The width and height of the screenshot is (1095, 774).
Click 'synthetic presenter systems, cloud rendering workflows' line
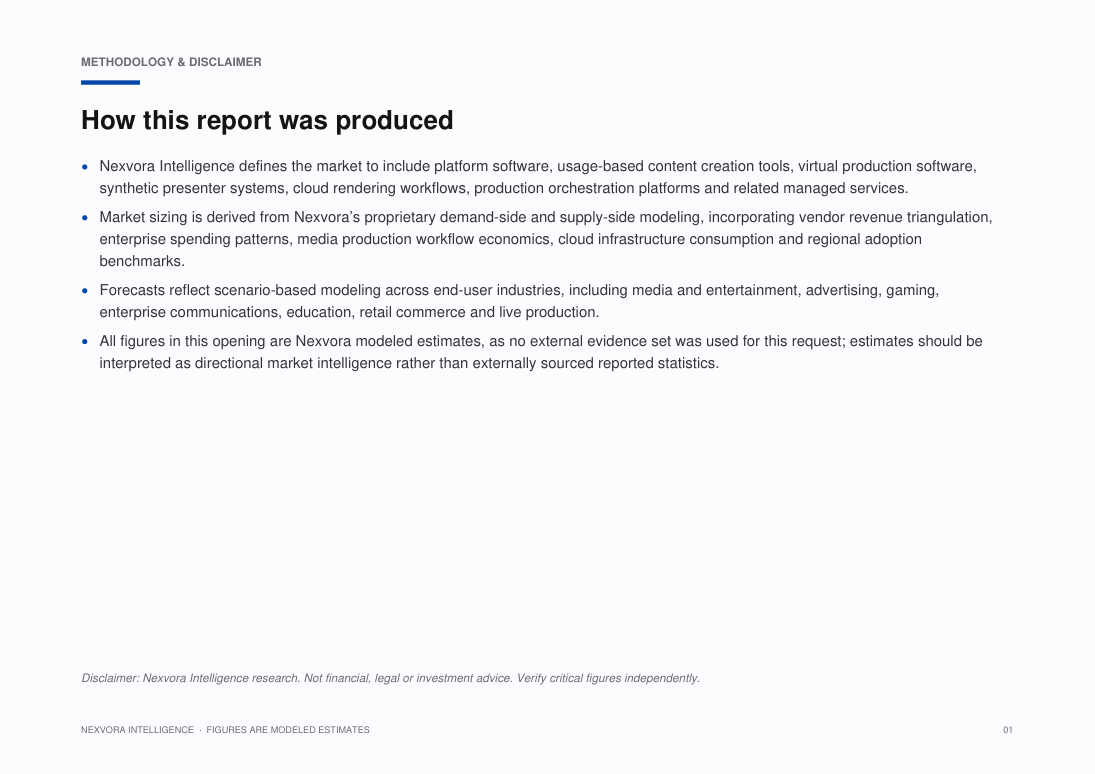pos(284,189)
